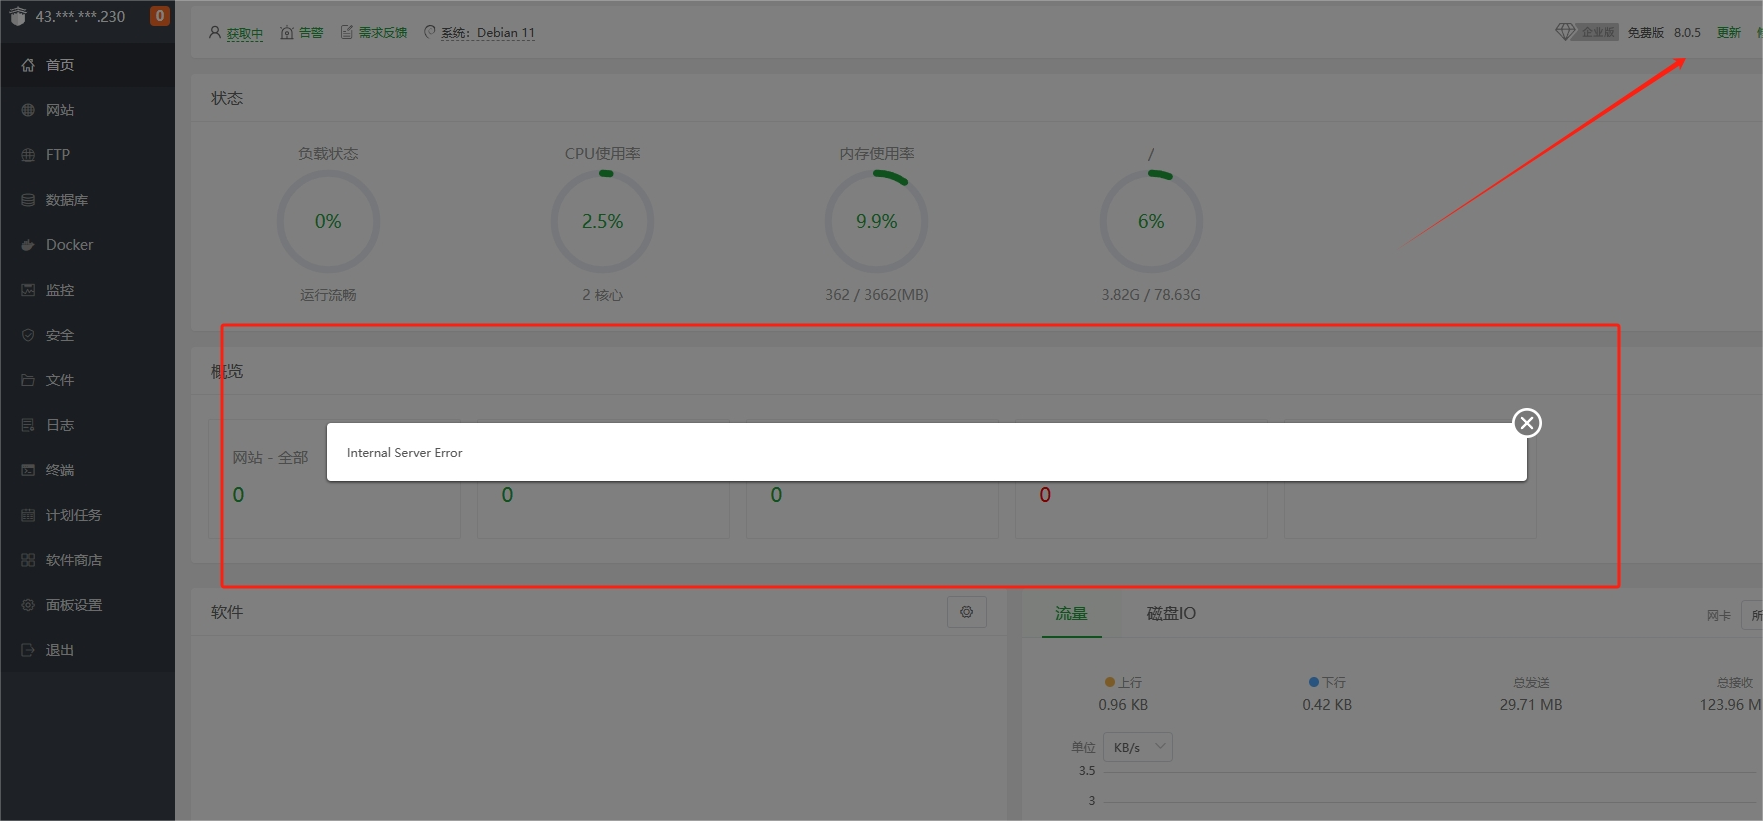Screen dimensions: 1763x821
Task: Click the 运行流畅 status text
Action: [328, 295]
